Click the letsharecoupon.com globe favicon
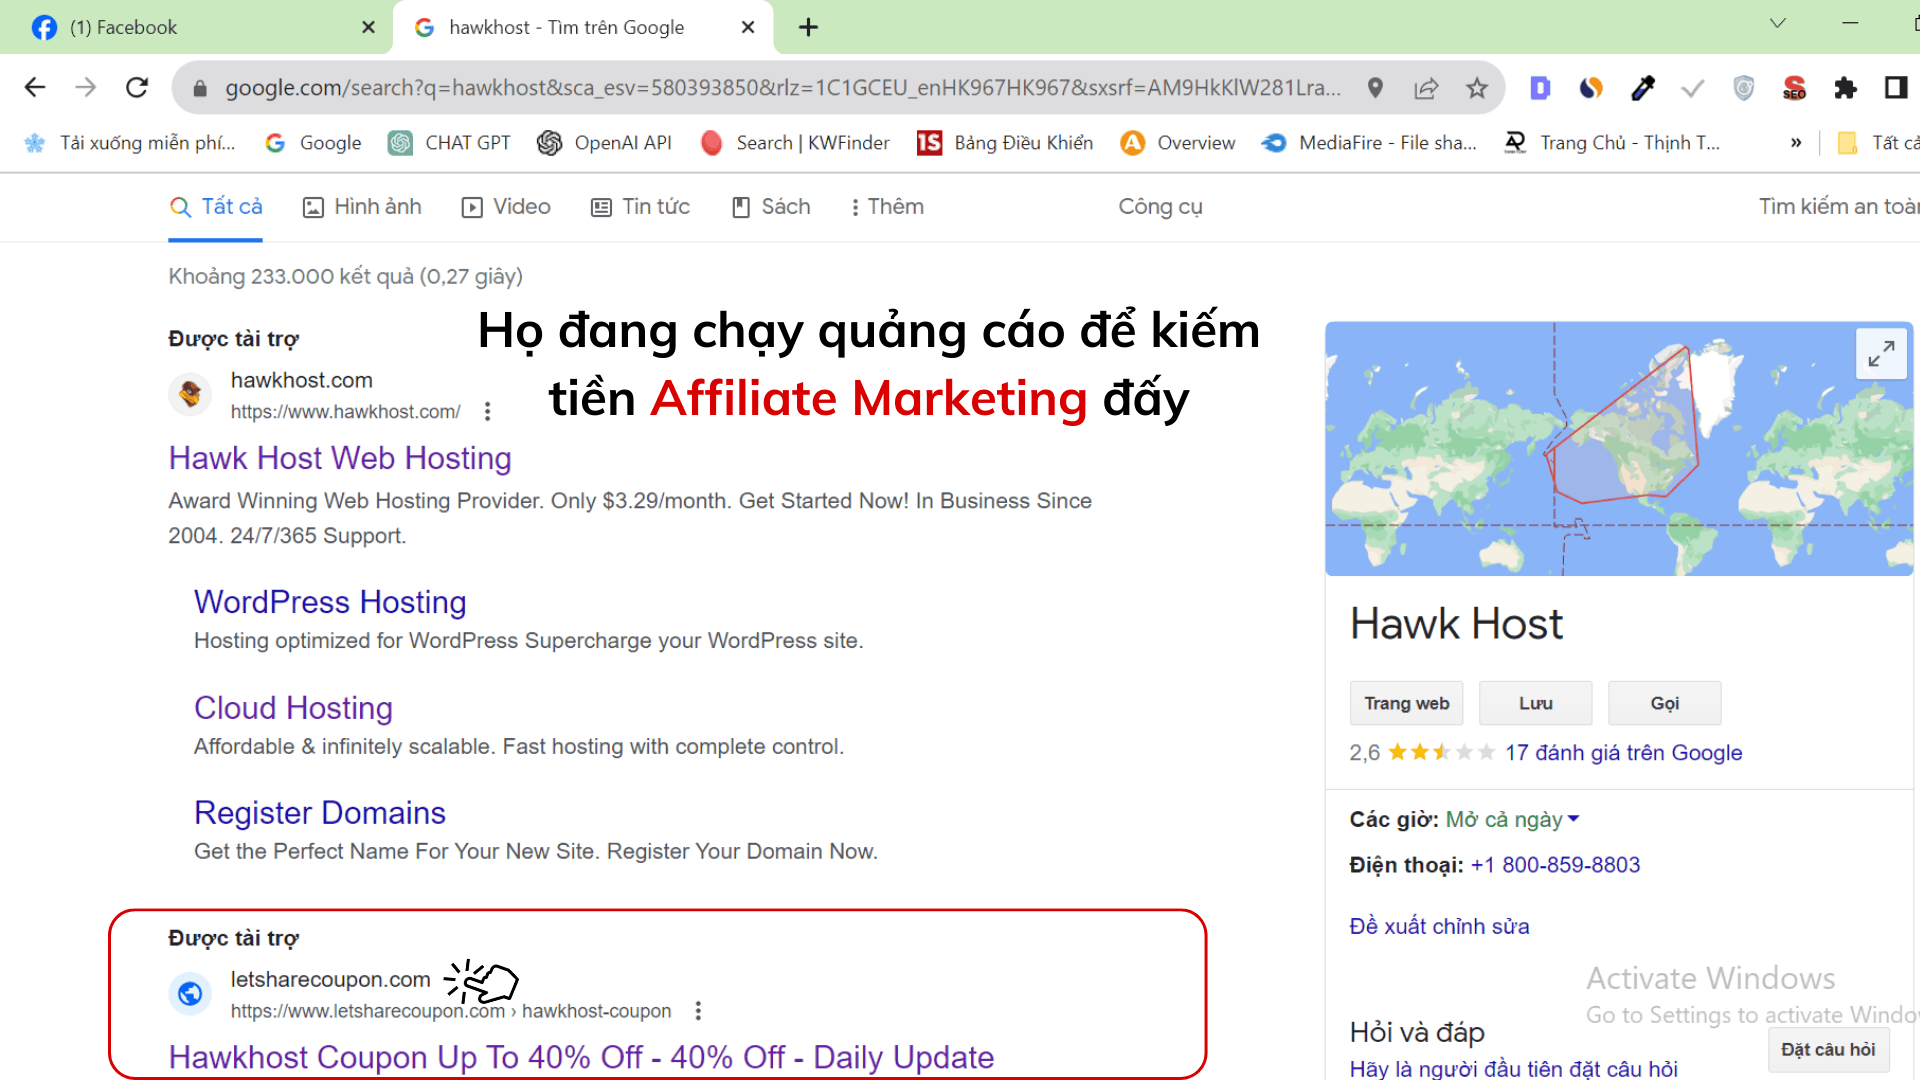Viewport: 1920px width, 1080px height. click(190, 994)
